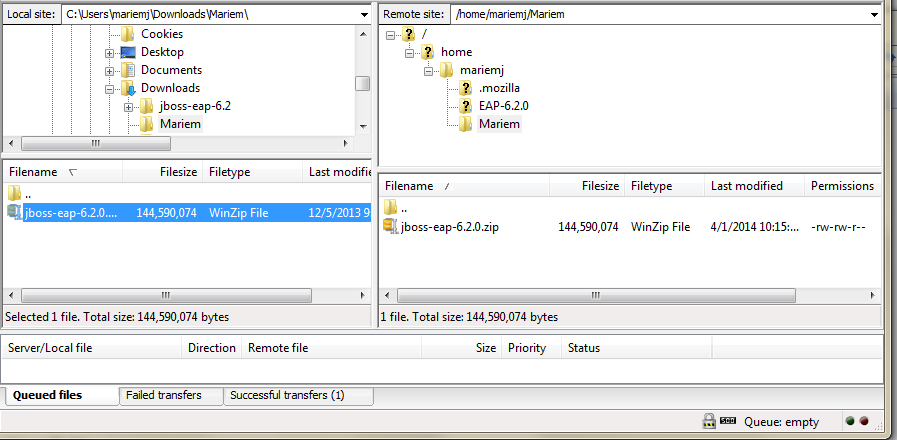Image resolution: width=897 pixels, height=440 pixels.
Task: Click the remote parent directory folder icon
Action: [x=390, y=206]
